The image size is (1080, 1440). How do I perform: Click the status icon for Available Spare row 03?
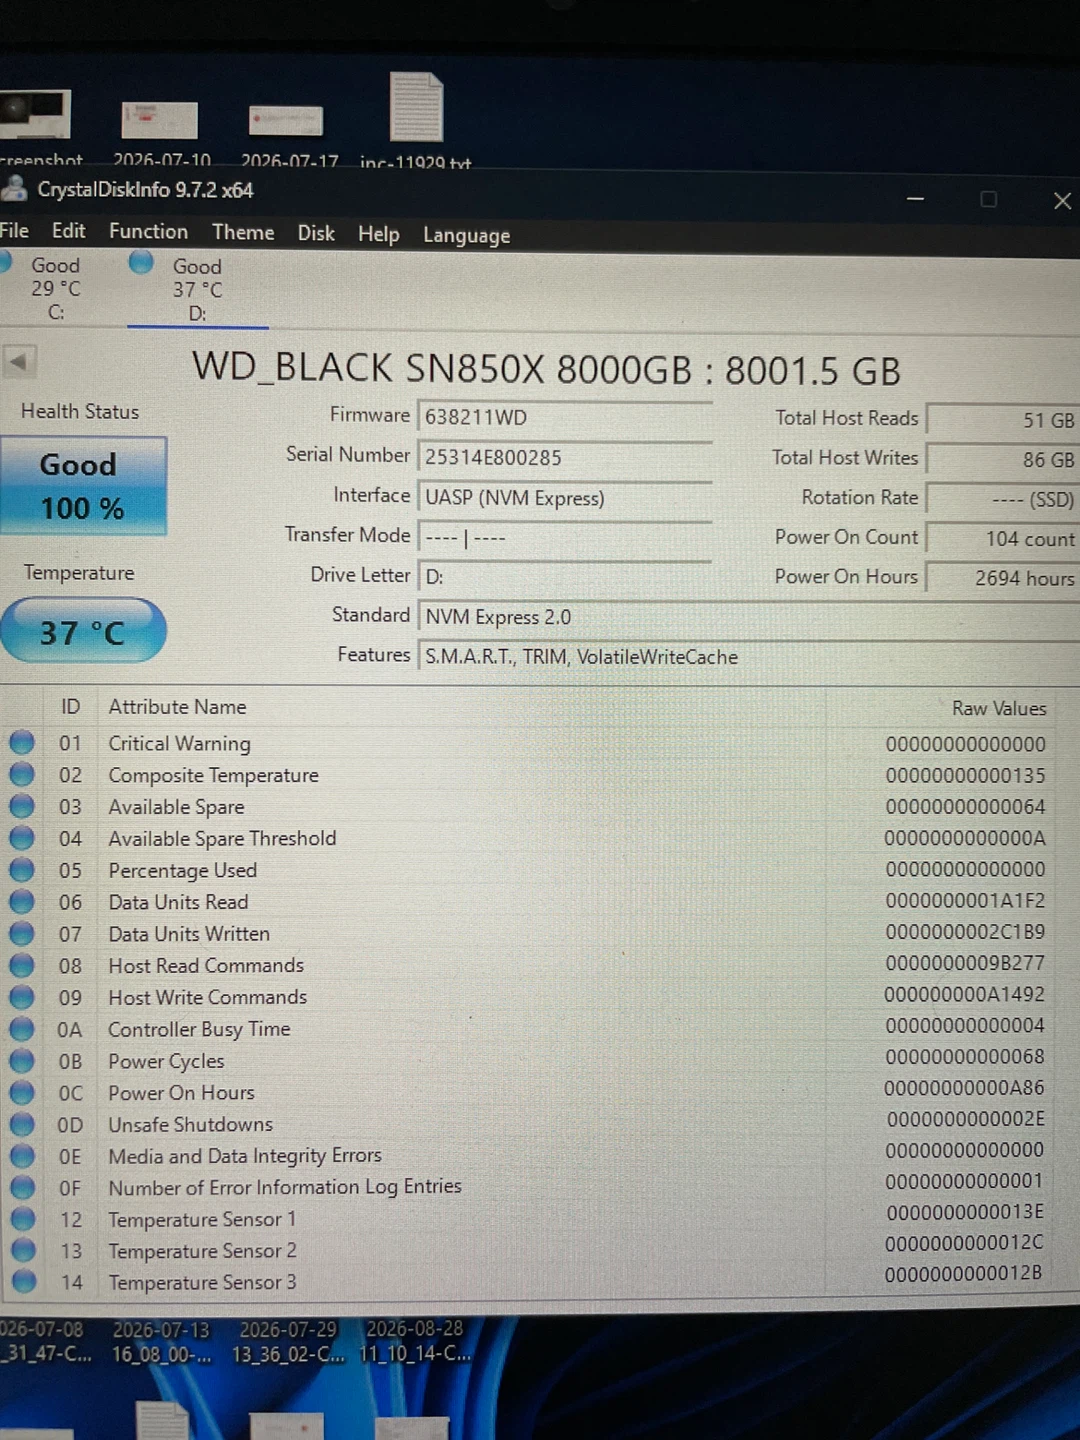tap(22, 806)
